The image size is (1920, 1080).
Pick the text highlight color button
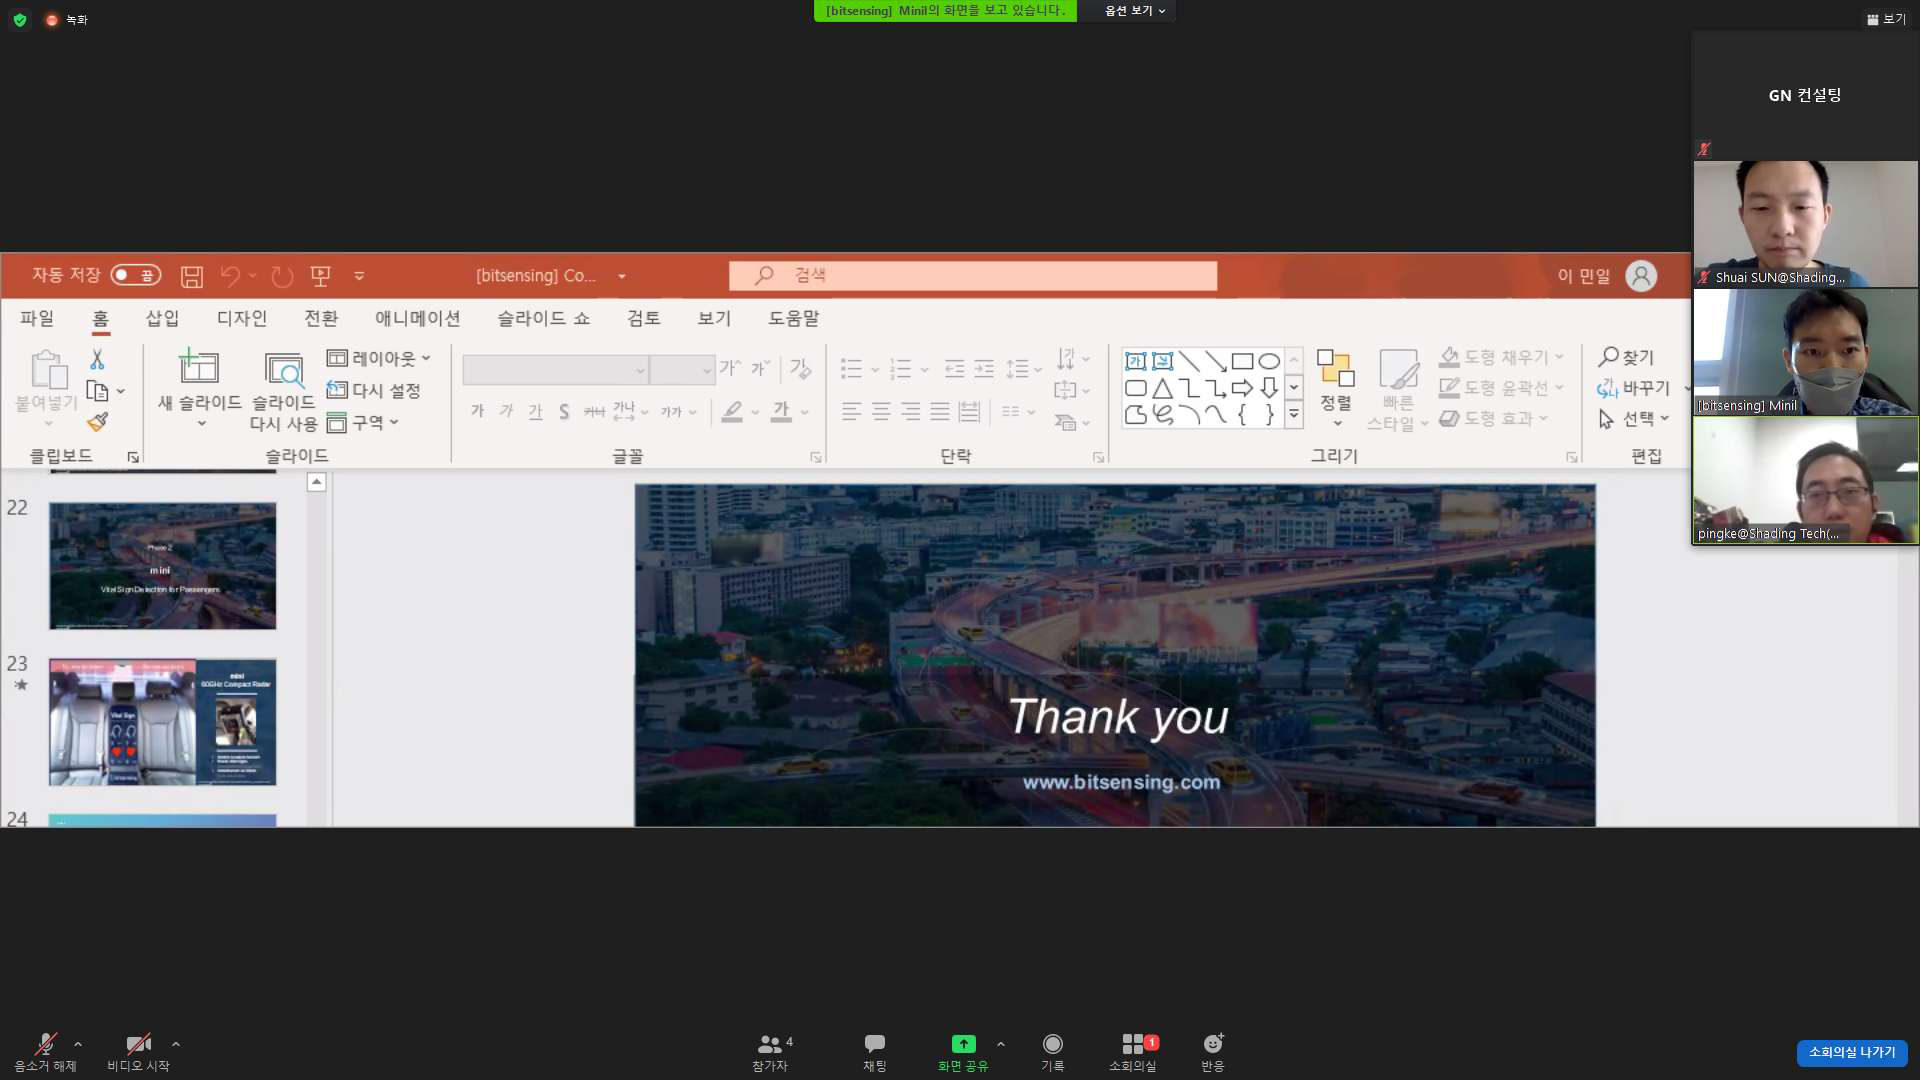coord(732,411)
